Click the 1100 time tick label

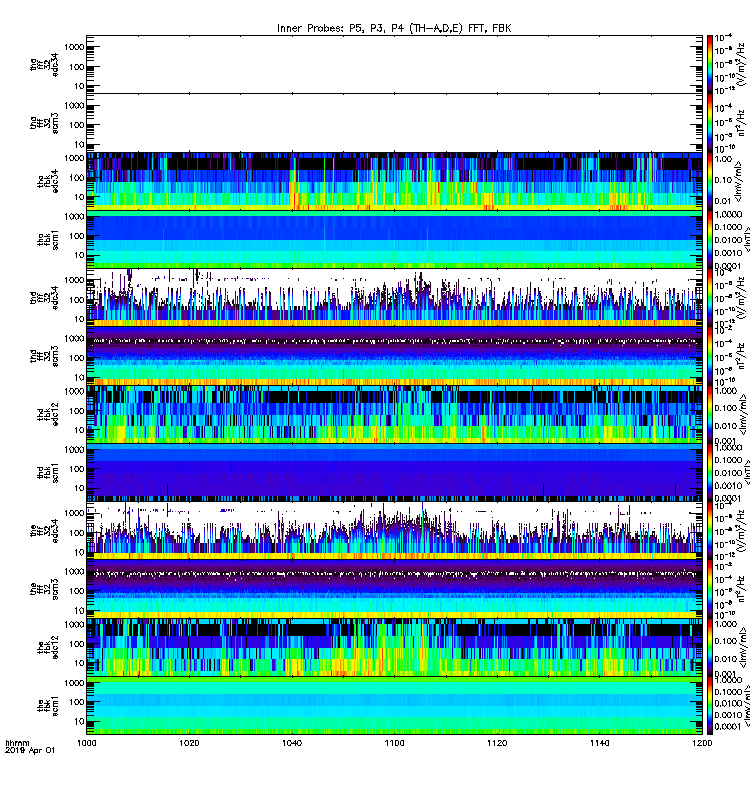click(x=394, y=743)
